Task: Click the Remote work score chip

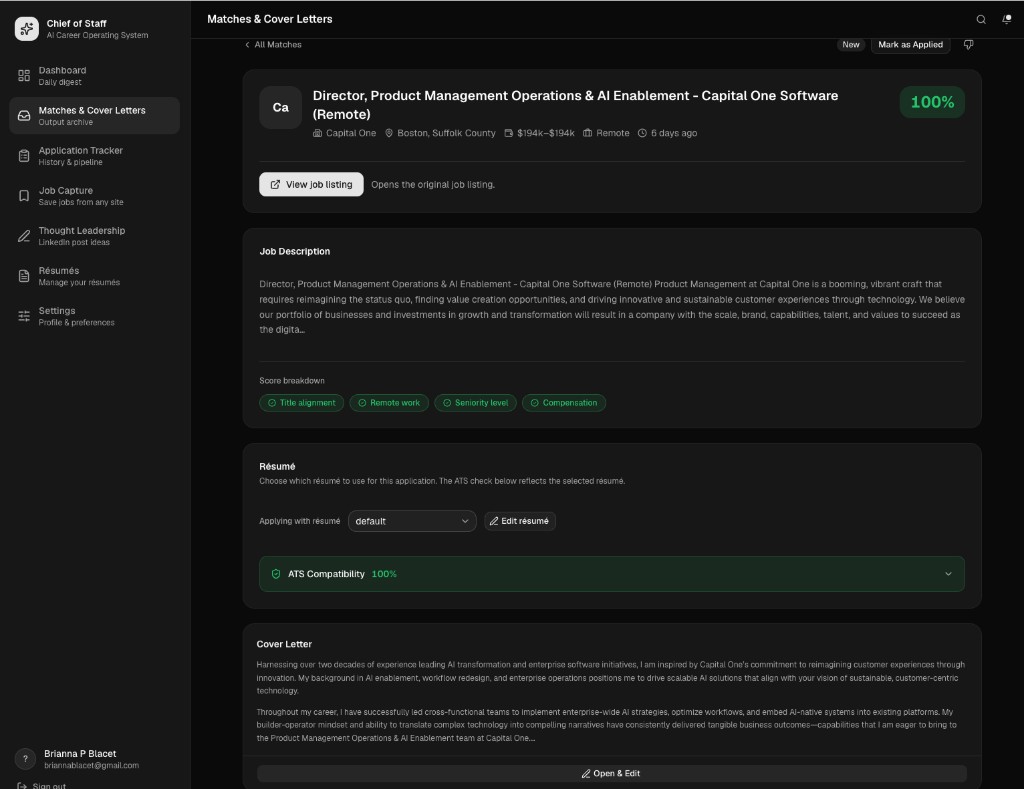Action: point(389,403)
